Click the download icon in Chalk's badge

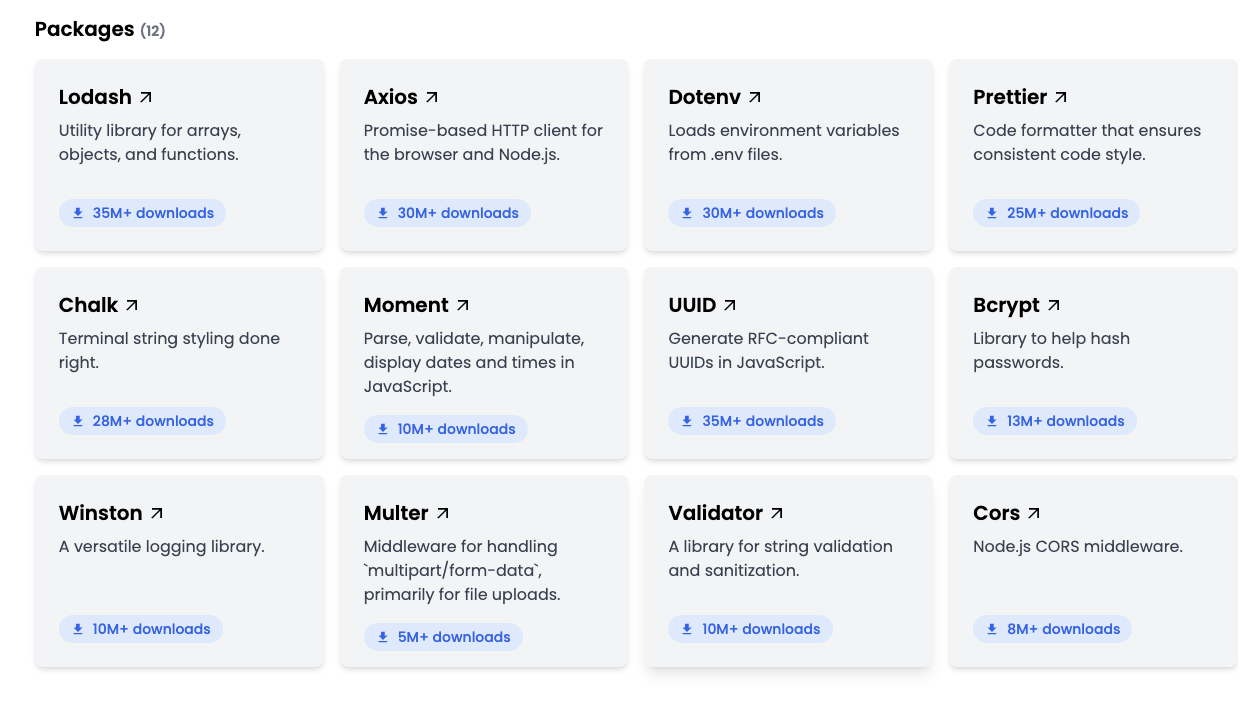78,421
